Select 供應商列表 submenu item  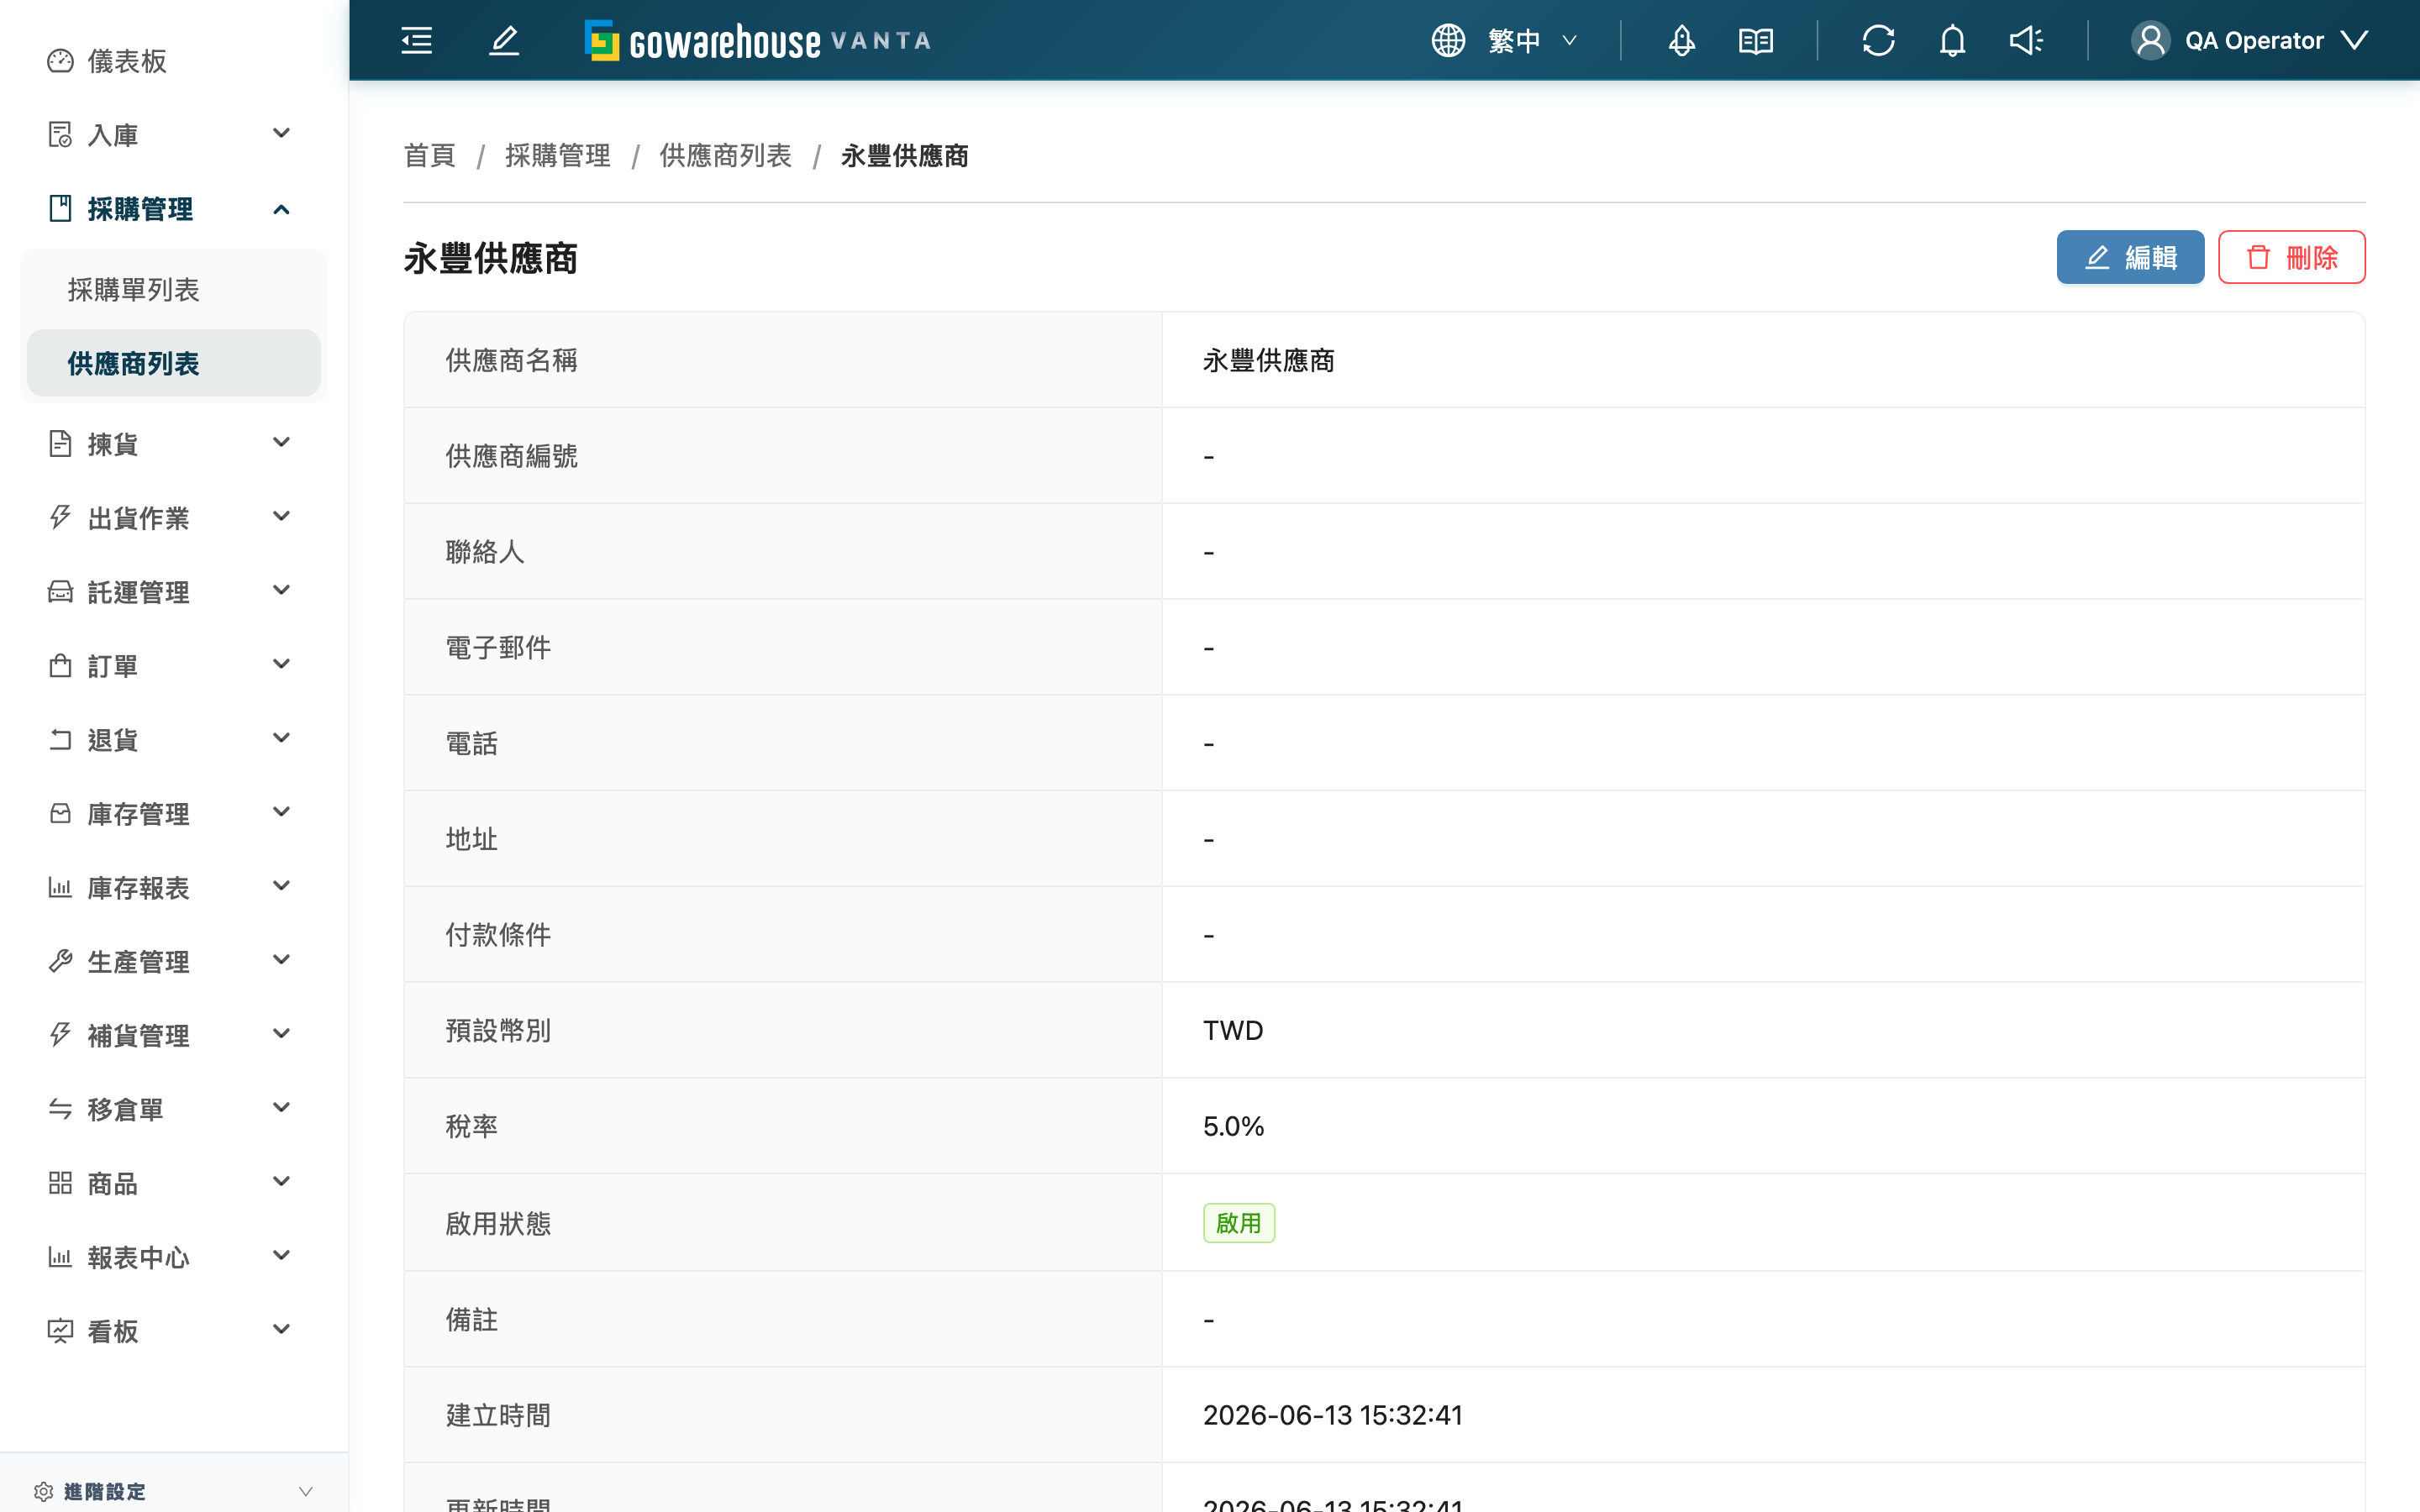point(174,363)
